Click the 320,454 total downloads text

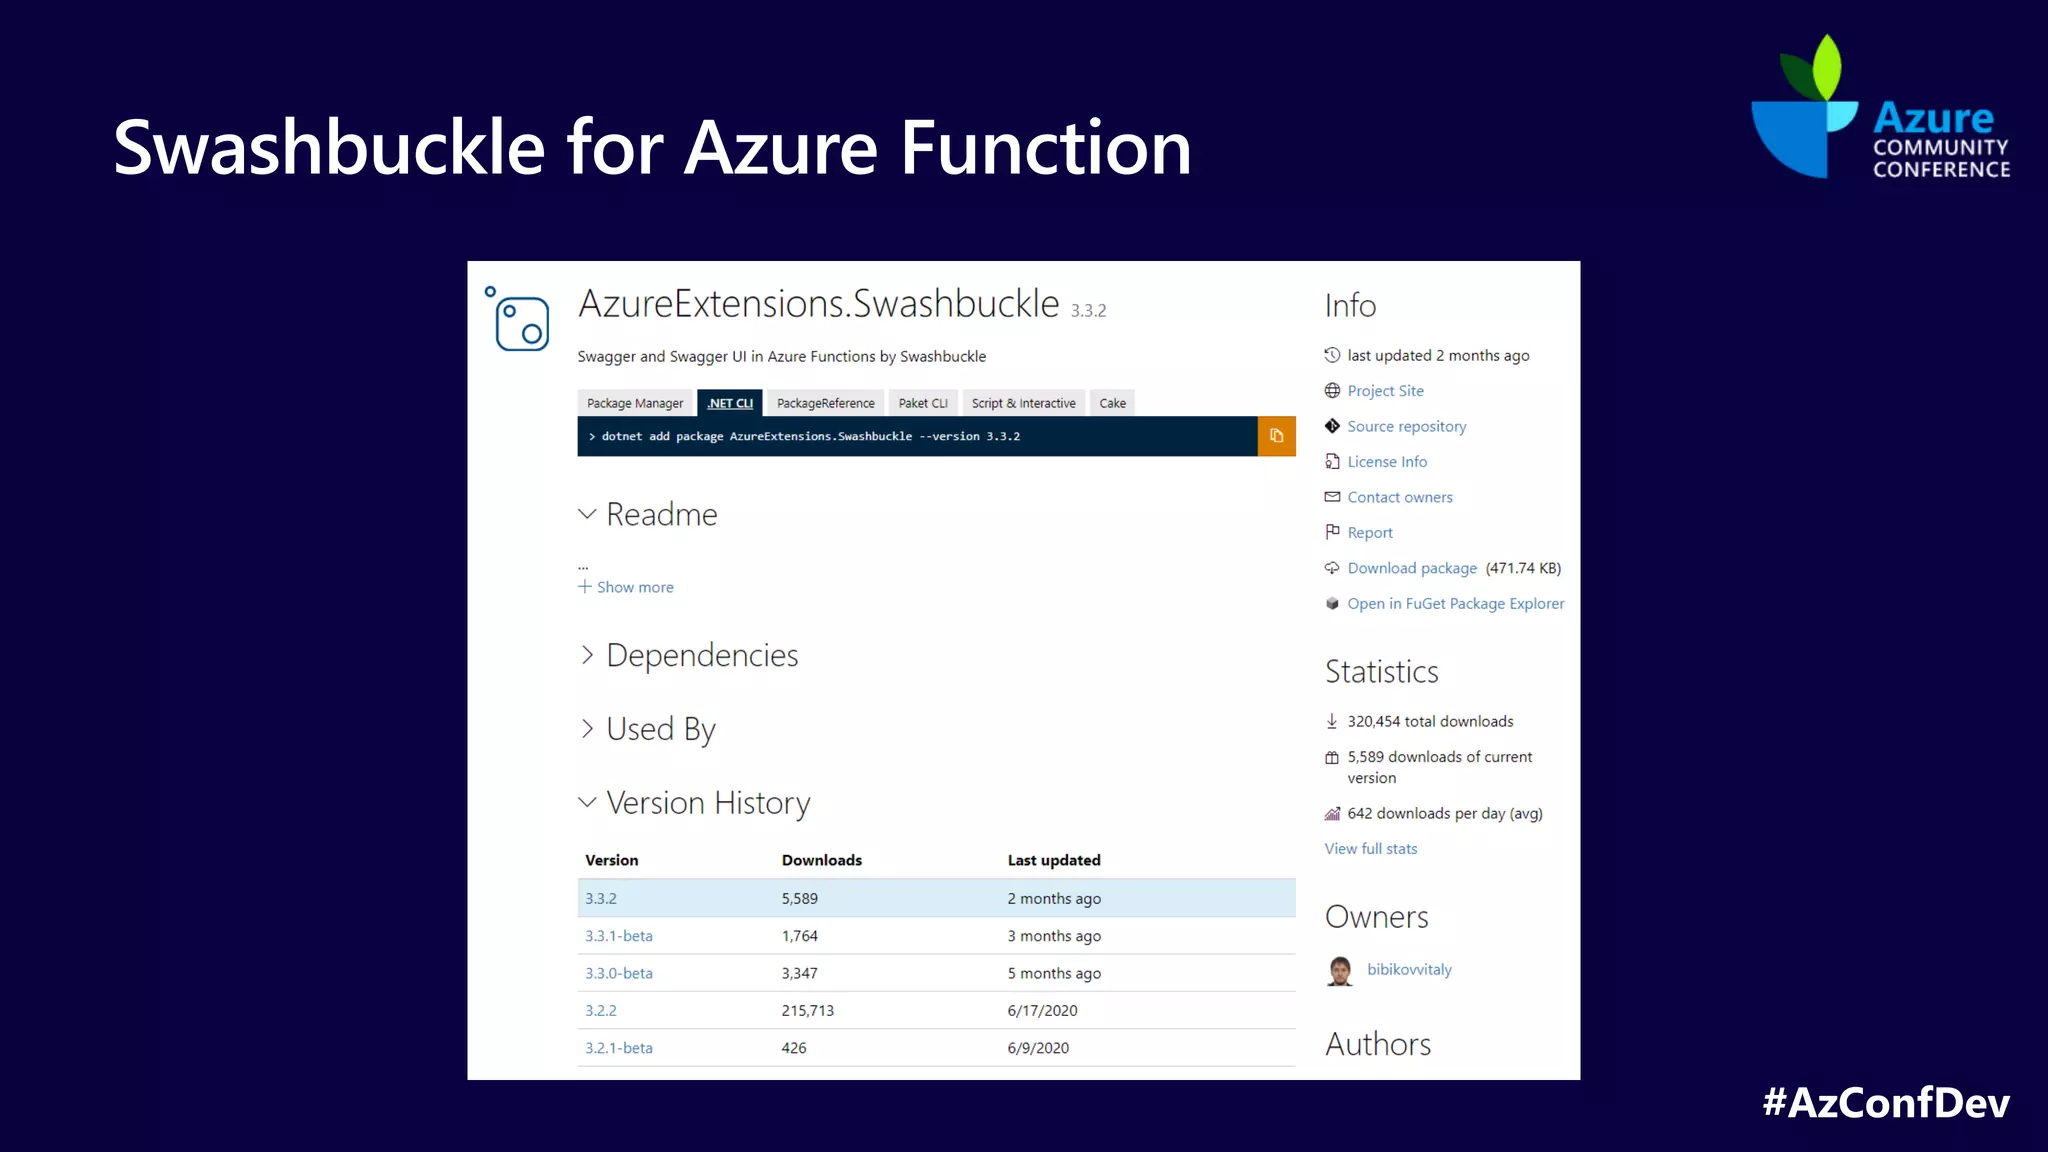click(1430, 721)
